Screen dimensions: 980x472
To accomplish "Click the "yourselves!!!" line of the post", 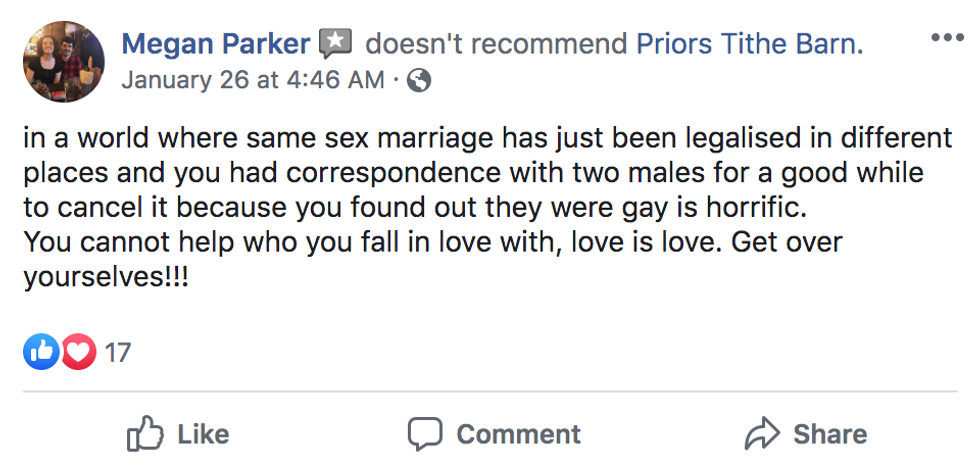I will 106,276.
